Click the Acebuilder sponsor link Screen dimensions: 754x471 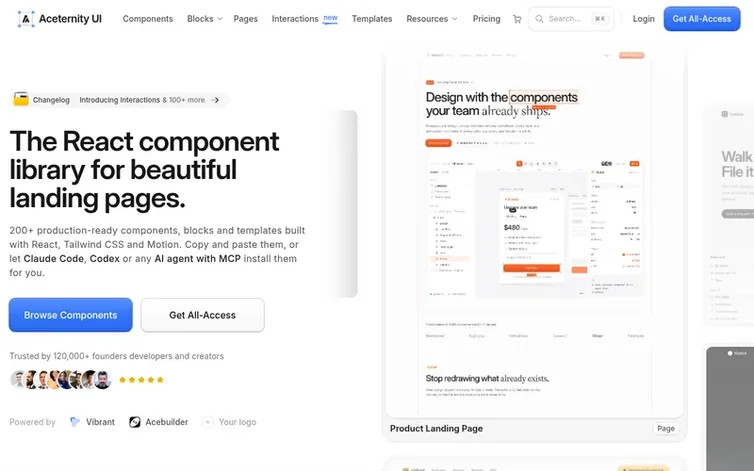click(159, 422)
